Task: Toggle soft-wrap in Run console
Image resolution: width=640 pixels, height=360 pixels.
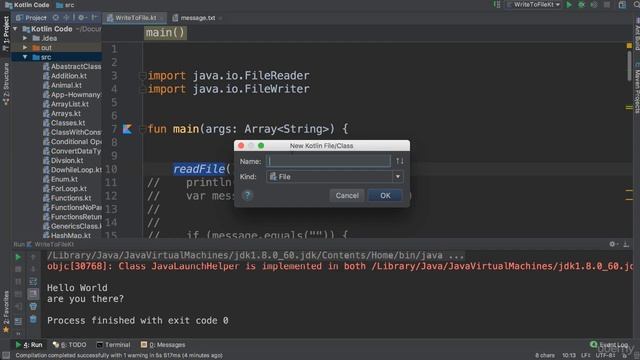Action: [33, 282]
